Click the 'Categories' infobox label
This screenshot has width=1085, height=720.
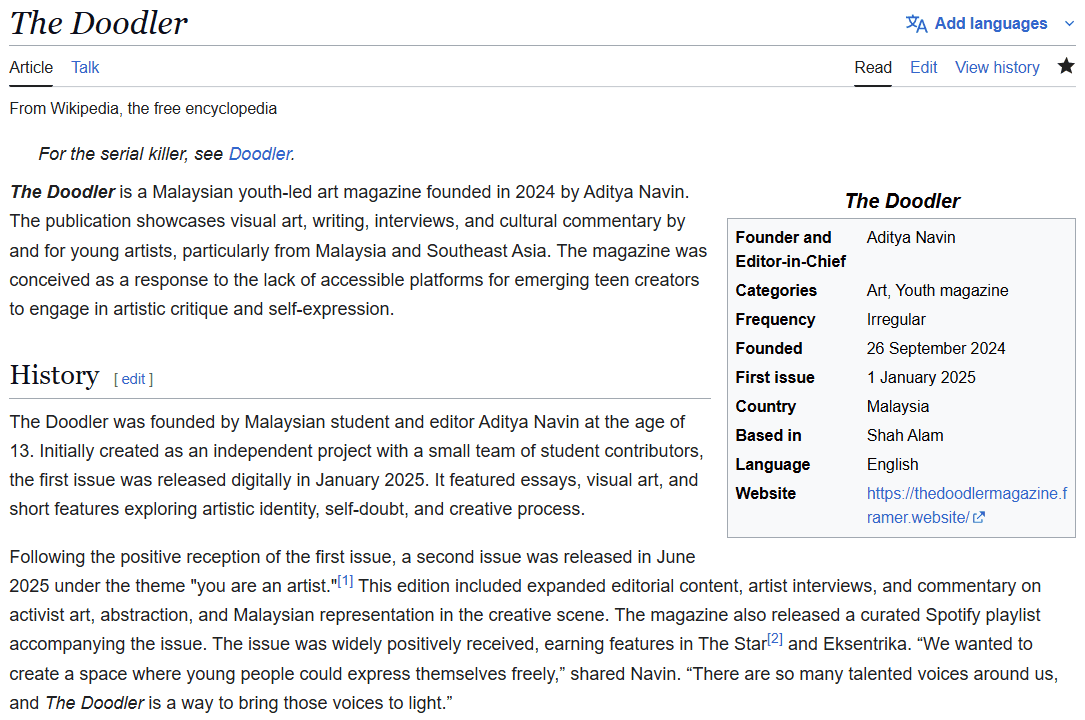pyautogui.click(x=776, y=290)
